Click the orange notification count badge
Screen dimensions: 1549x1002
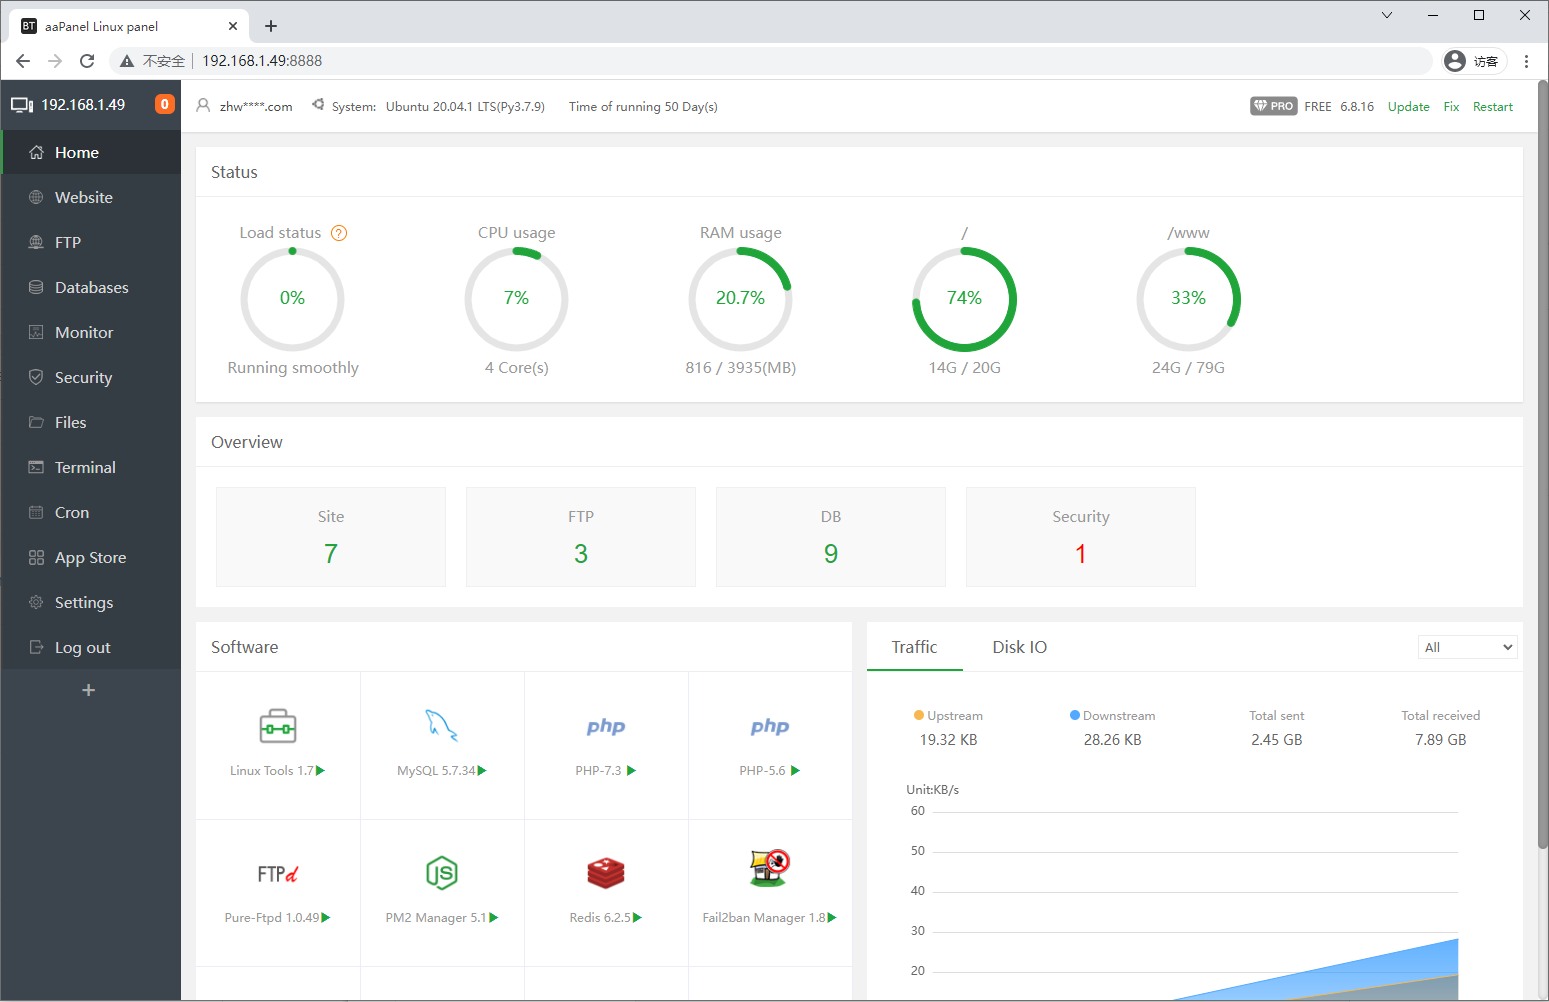tap(165, 105)
